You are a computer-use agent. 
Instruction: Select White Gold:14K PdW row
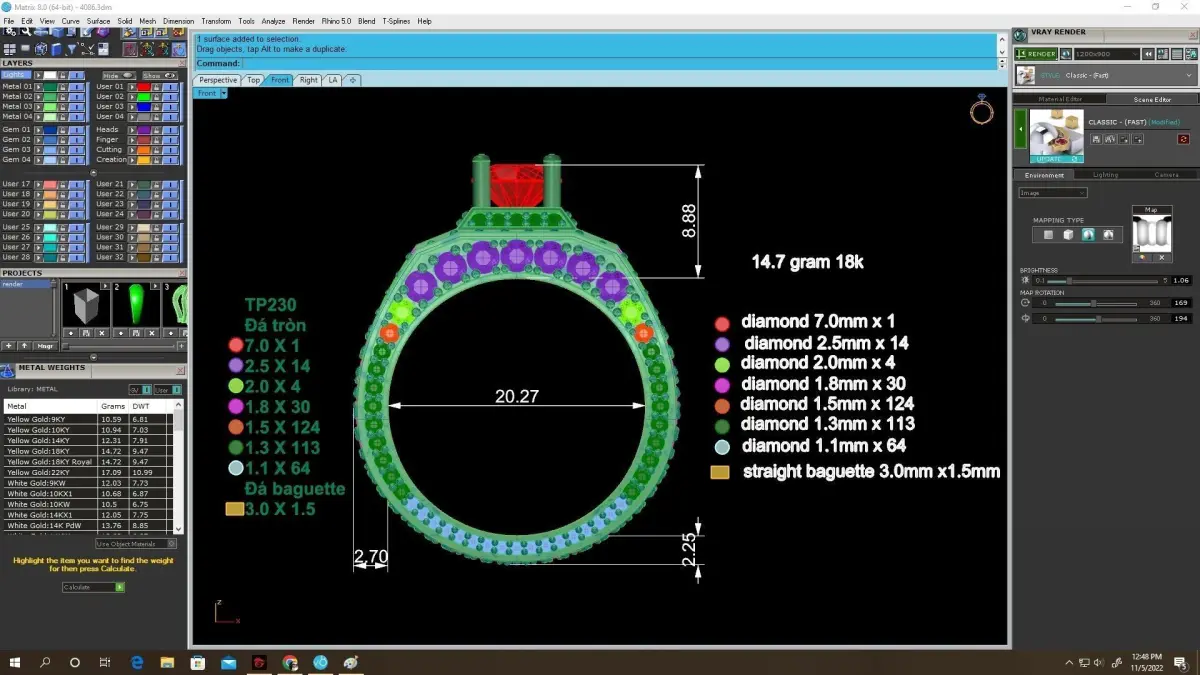(88, 525)
